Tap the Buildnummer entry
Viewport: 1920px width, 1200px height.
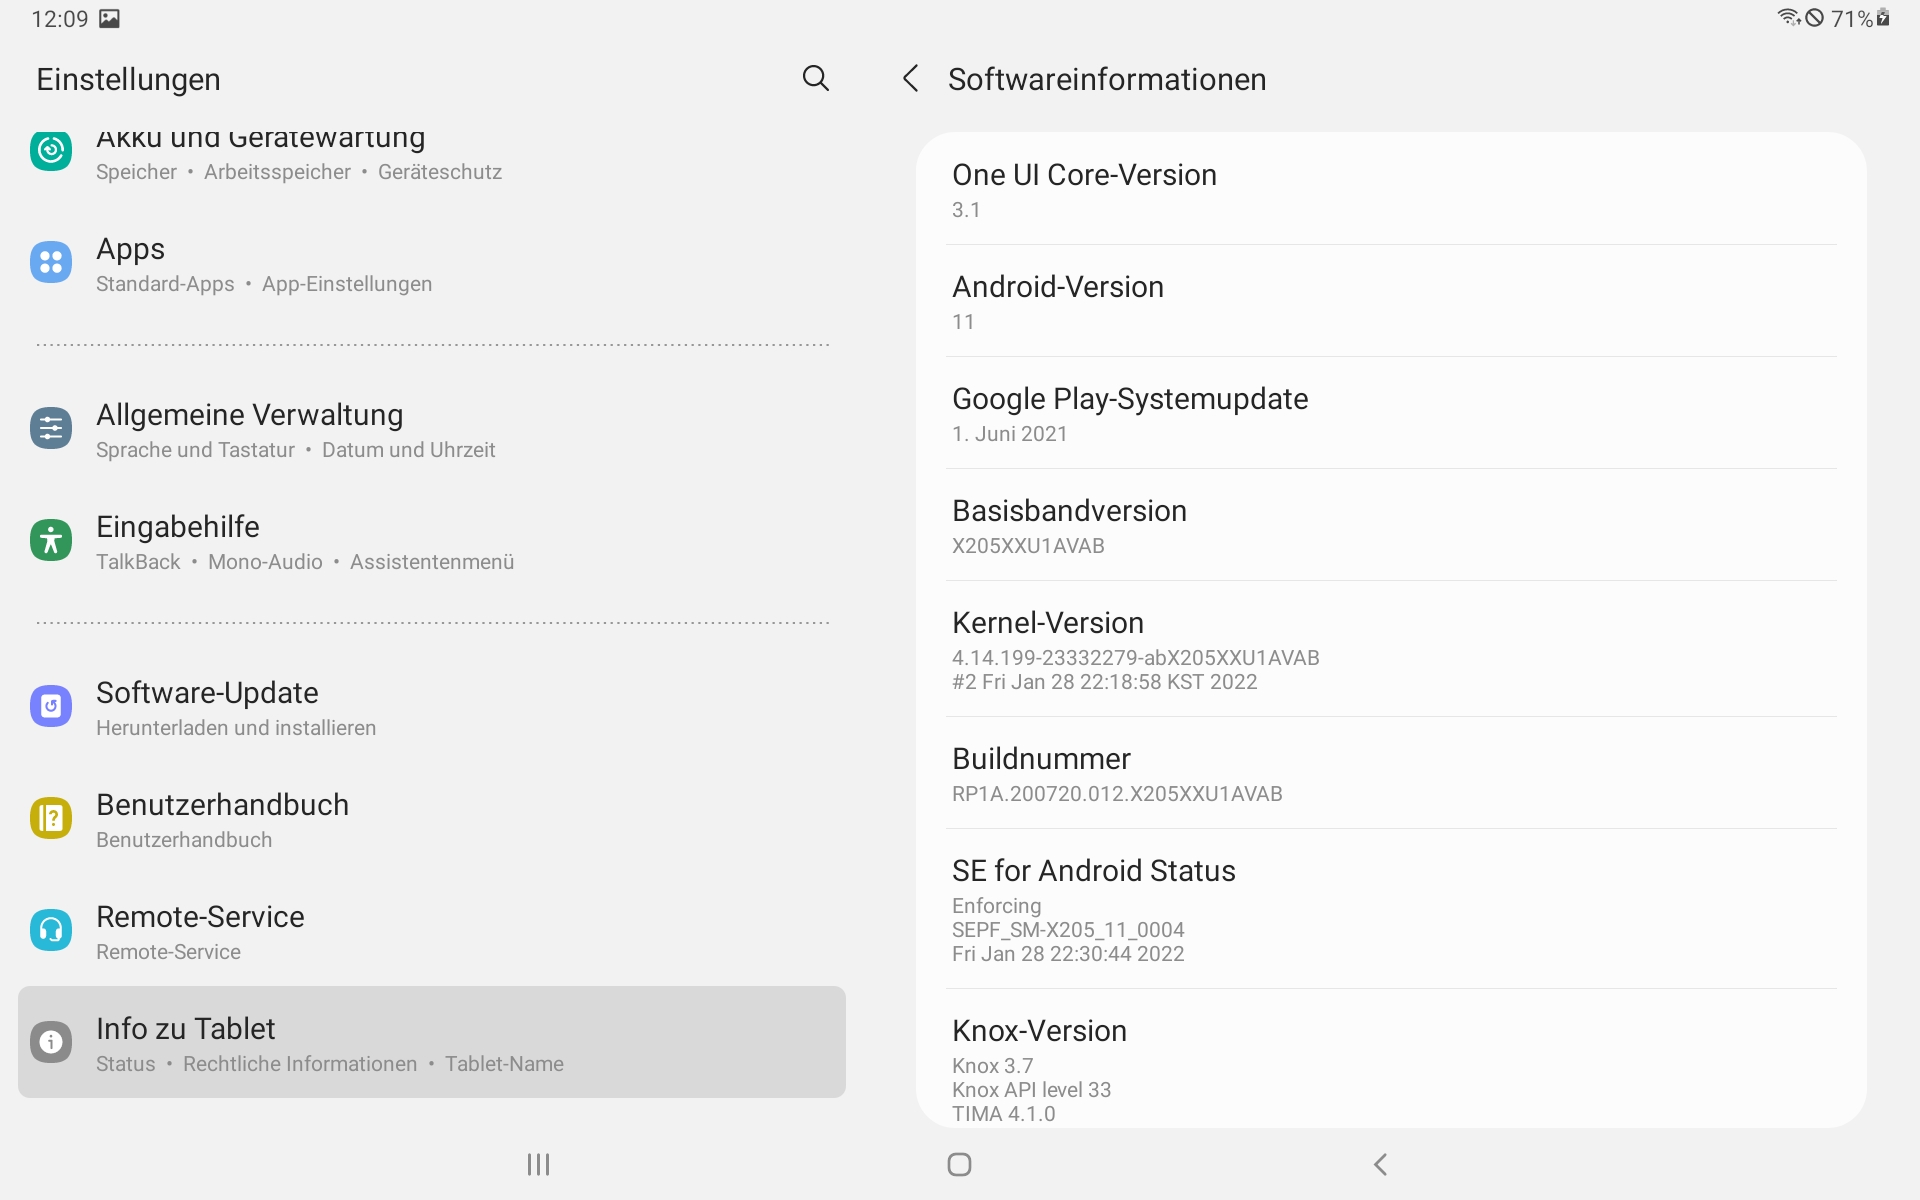(x=1390, y=774)
